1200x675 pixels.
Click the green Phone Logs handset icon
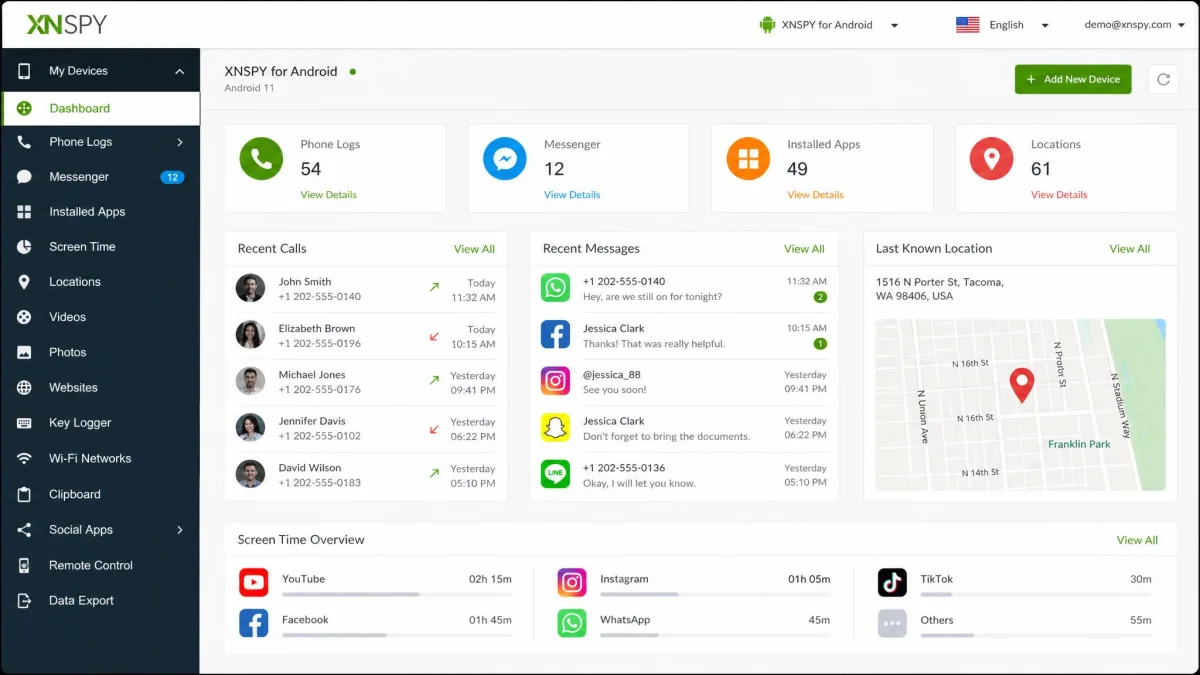click(x=261, y=159)
